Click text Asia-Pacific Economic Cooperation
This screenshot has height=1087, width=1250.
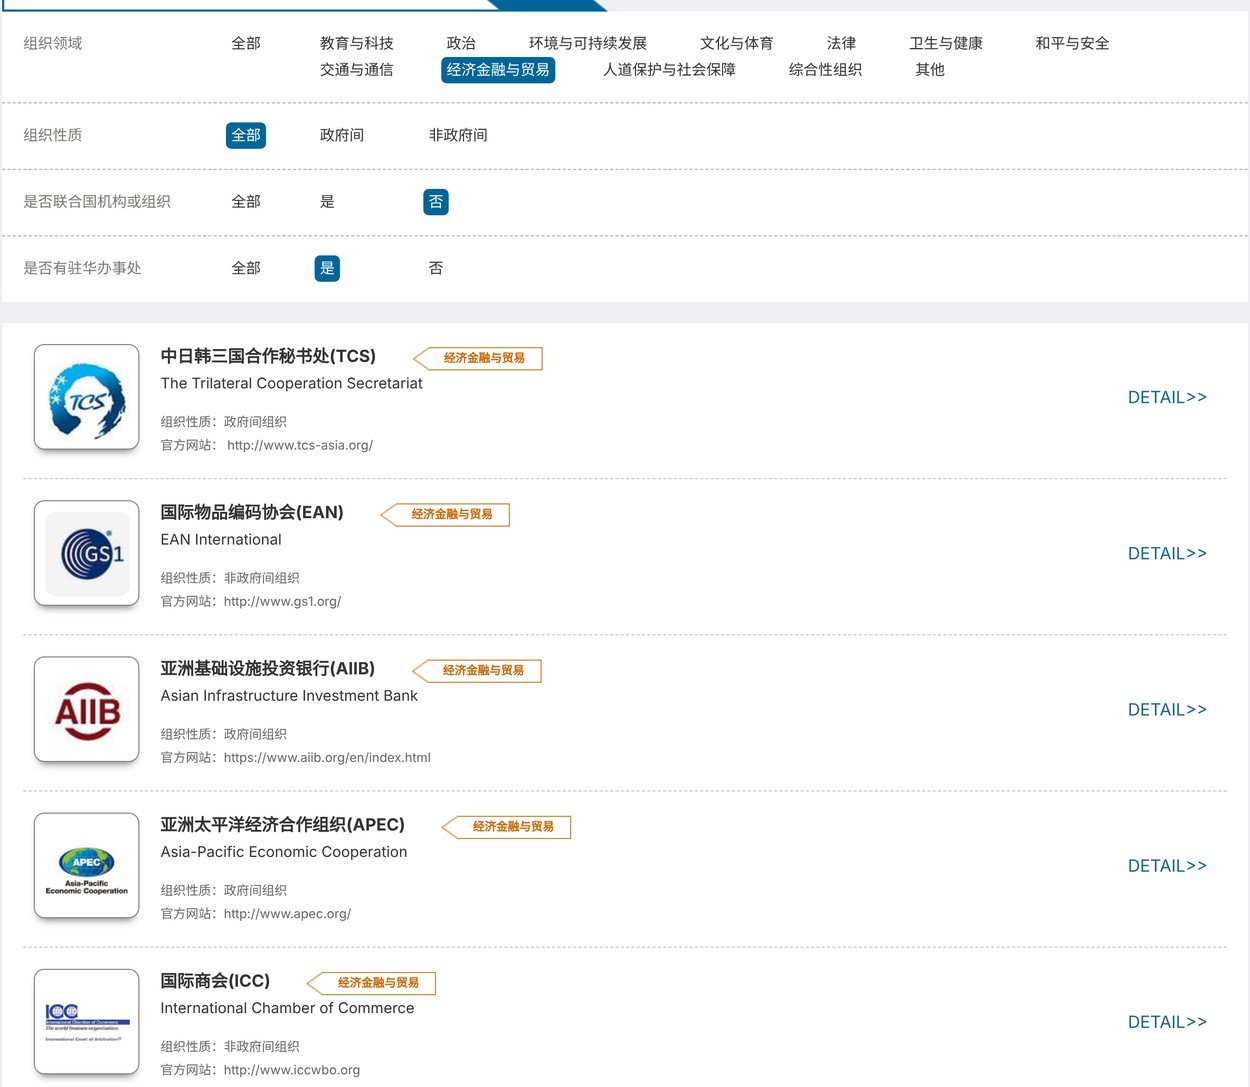pyautogui.click(x=284, y=851)
